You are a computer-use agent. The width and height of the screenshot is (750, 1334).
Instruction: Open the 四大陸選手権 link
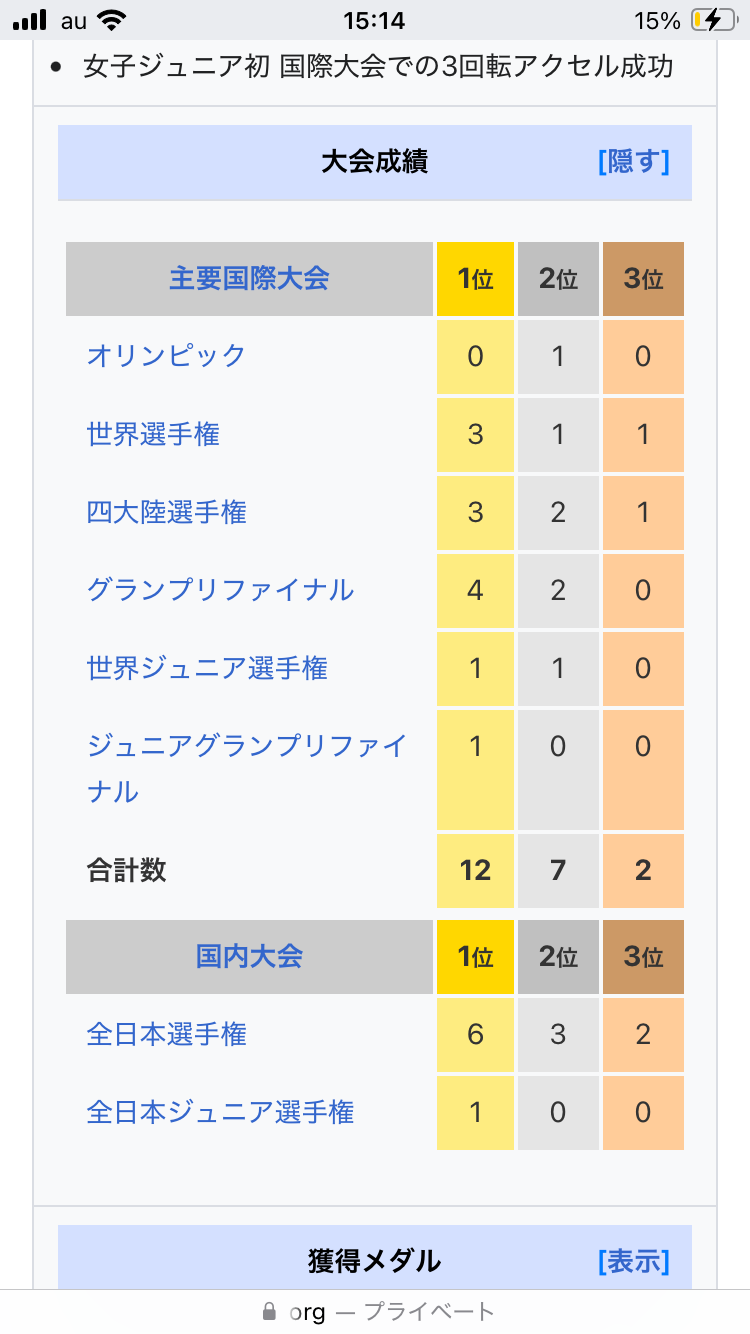tap(166, 512)
